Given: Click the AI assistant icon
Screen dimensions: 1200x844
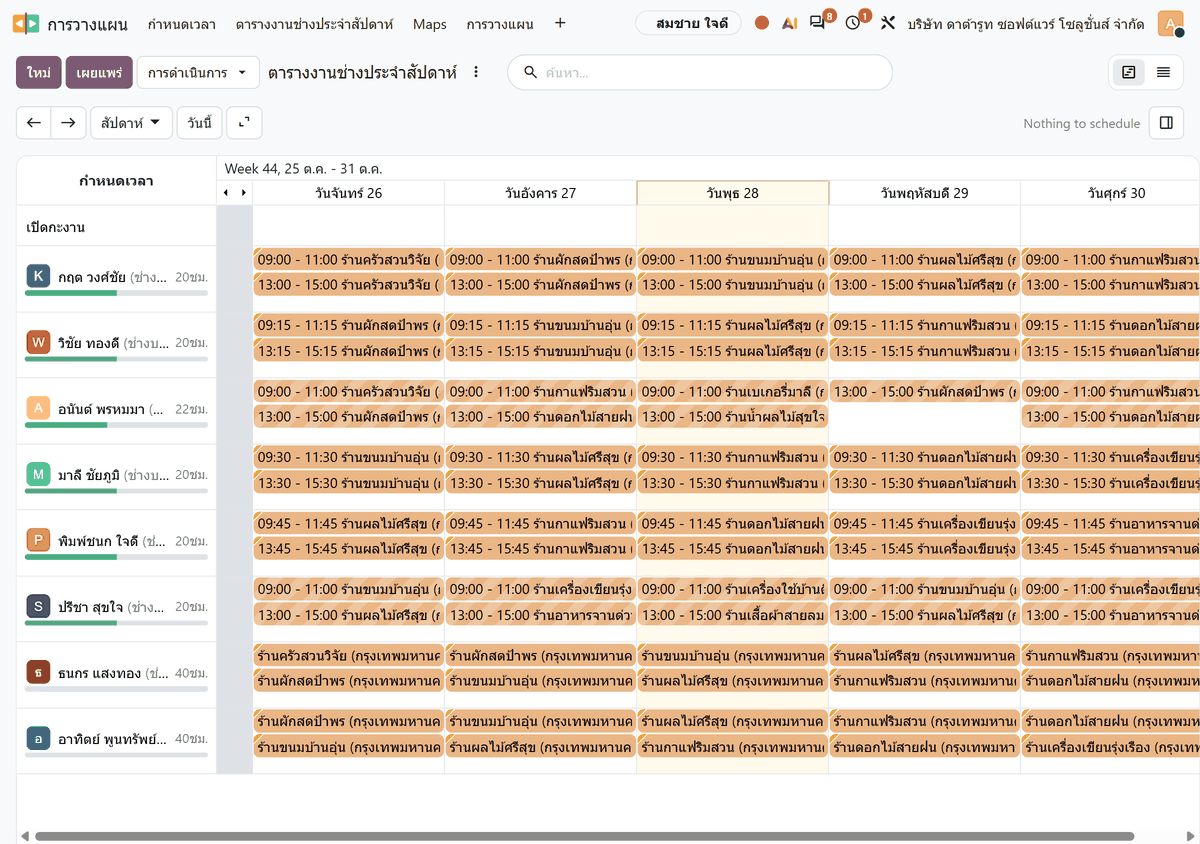Looking at the screenshot, I should 790,23.
